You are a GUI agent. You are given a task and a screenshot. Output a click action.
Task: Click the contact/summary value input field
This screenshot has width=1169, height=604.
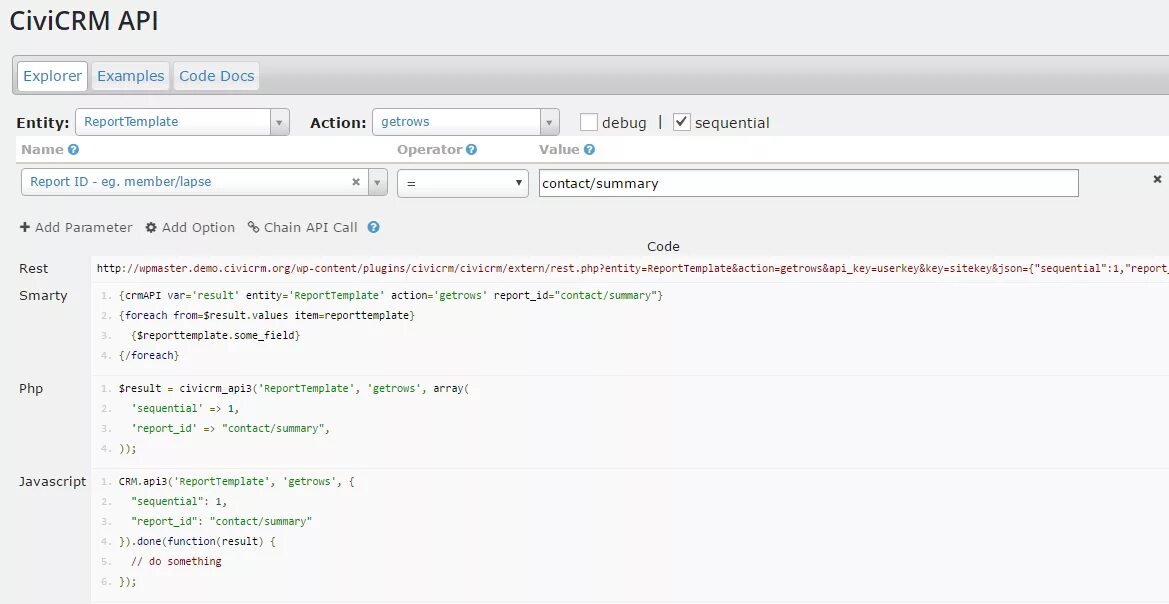tap(808, 183)
